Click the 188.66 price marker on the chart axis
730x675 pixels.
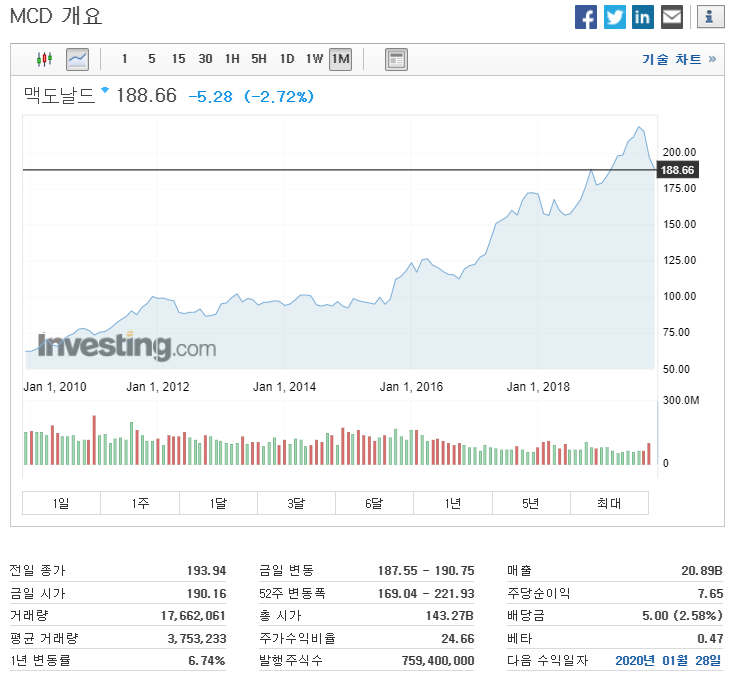coord(677,170)
